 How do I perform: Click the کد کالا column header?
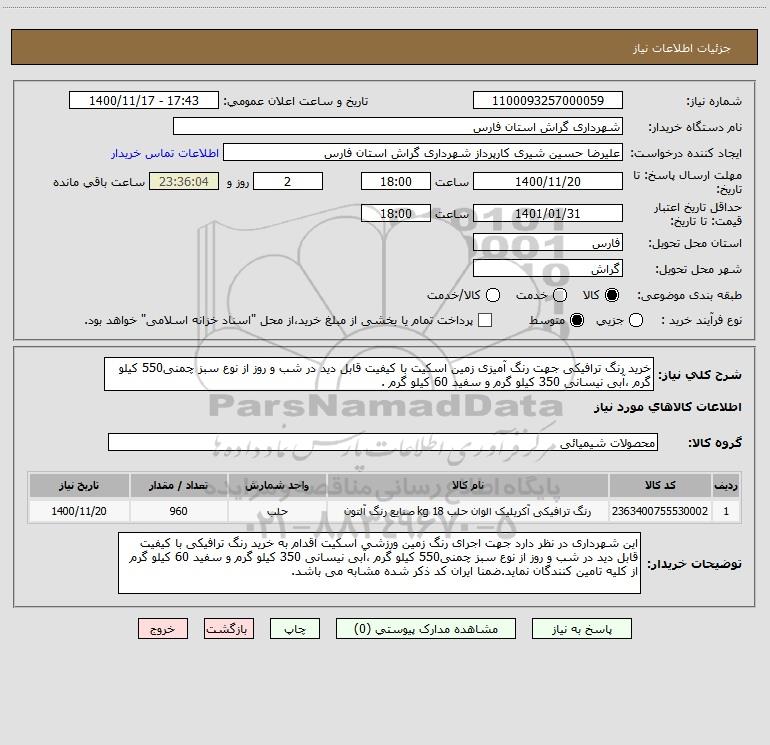(x=660, y=485)
